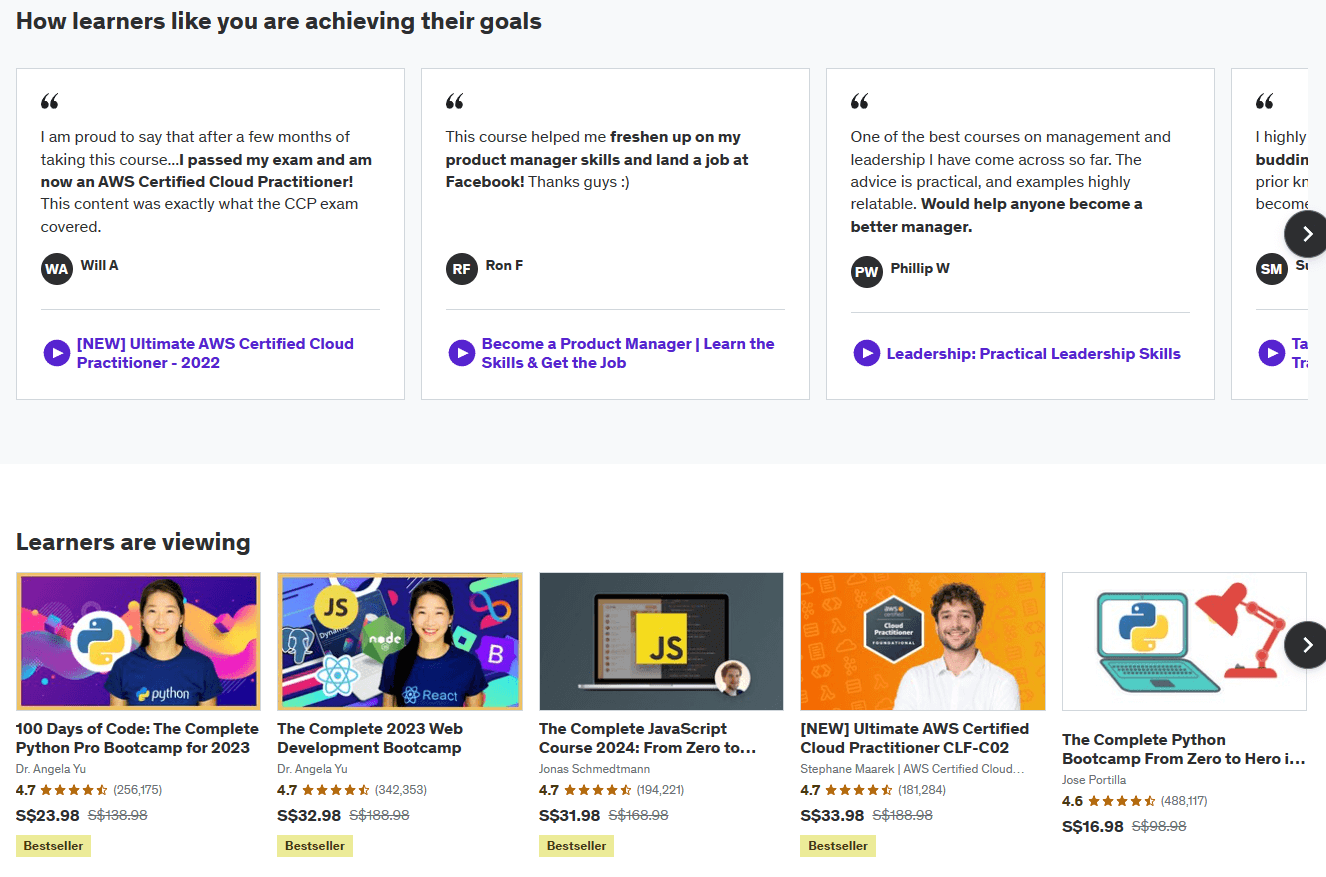Viewport: 1326px width, 877px height.
Task: Open The Complete JavaScript Course 2024 title
Action: [647, 738]
